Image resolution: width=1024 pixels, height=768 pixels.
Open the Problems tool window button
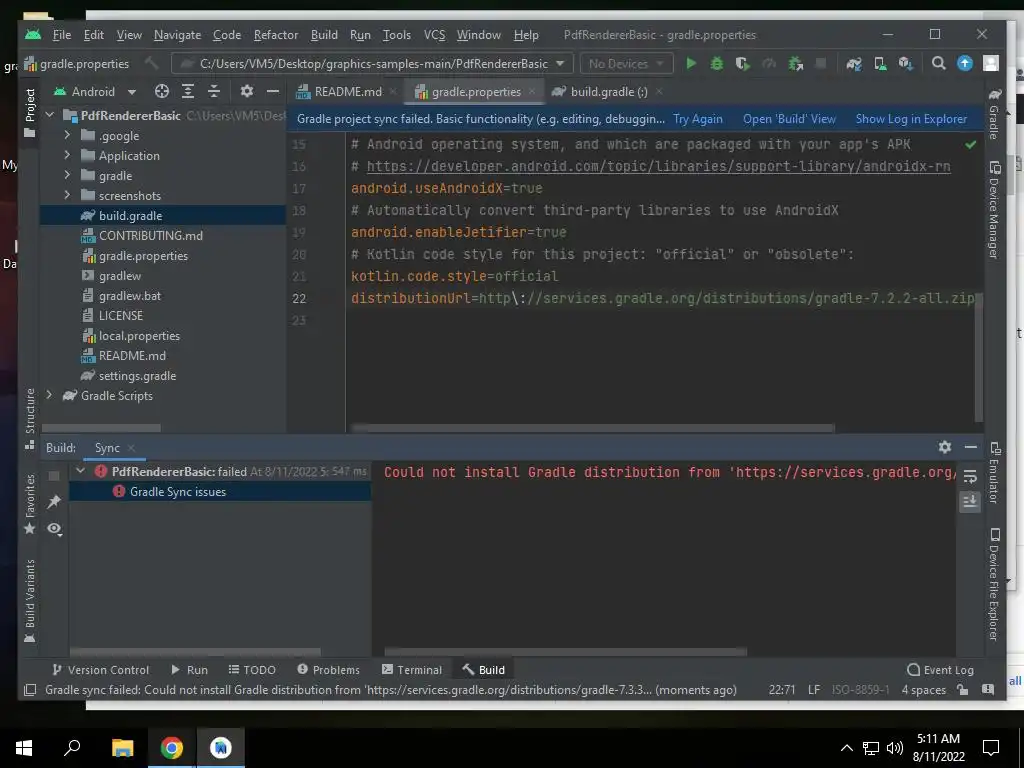(328, 669)
